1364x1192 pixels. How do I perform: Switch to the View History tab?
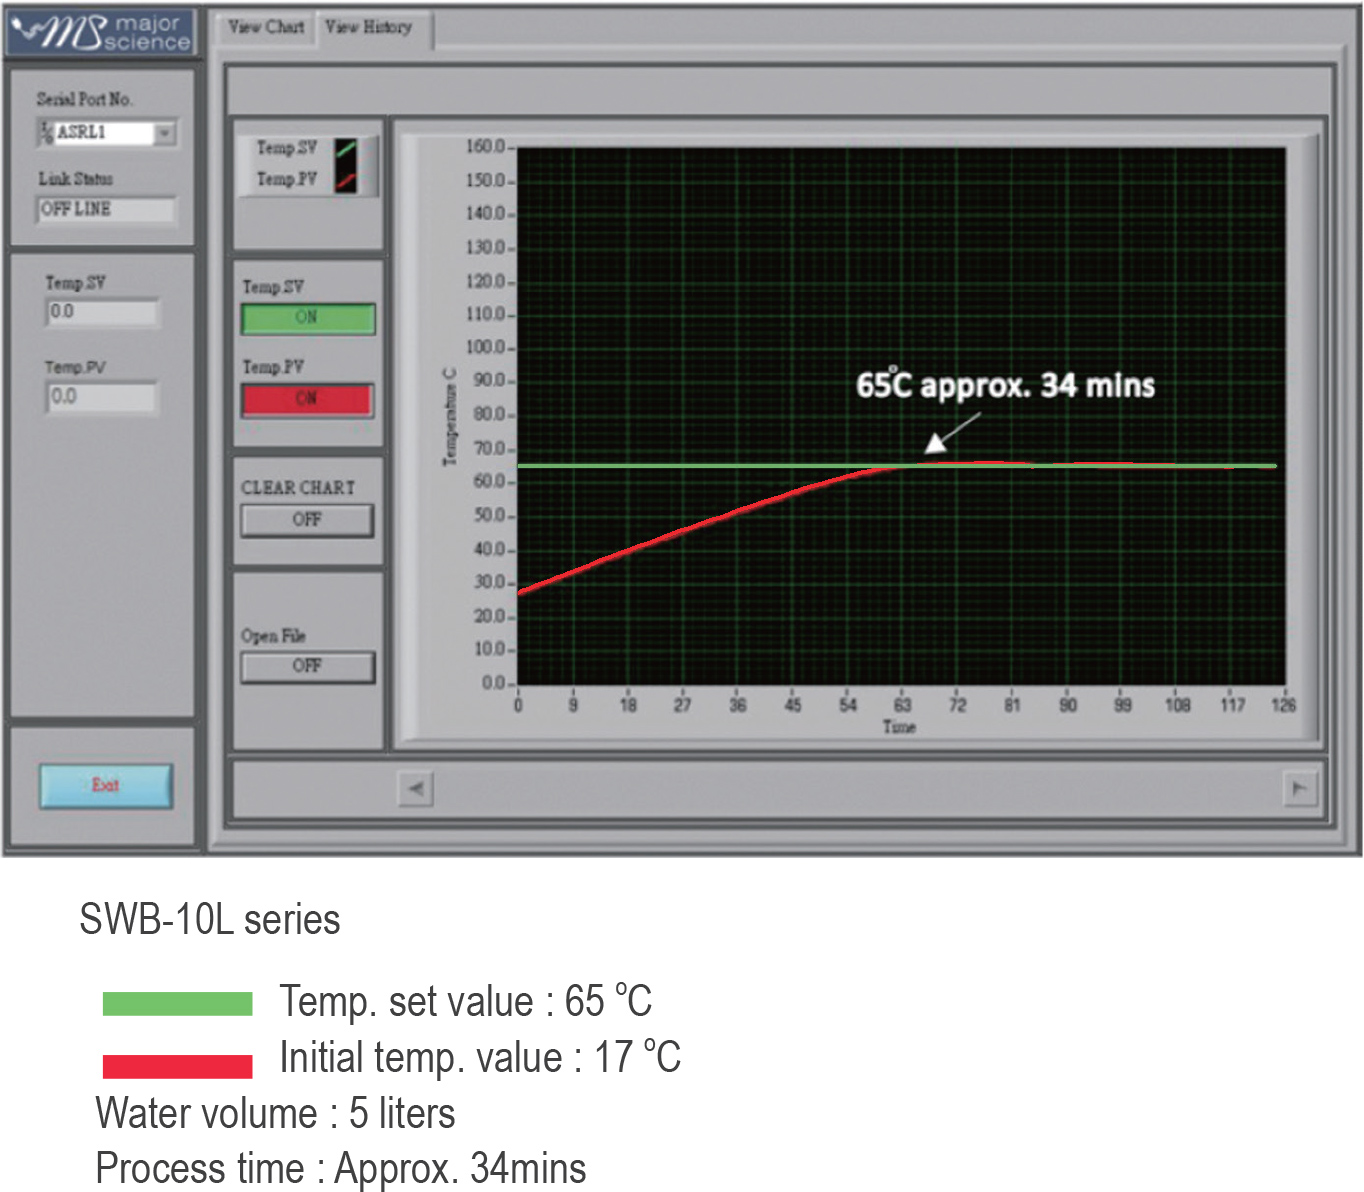[x=369, y=28]
